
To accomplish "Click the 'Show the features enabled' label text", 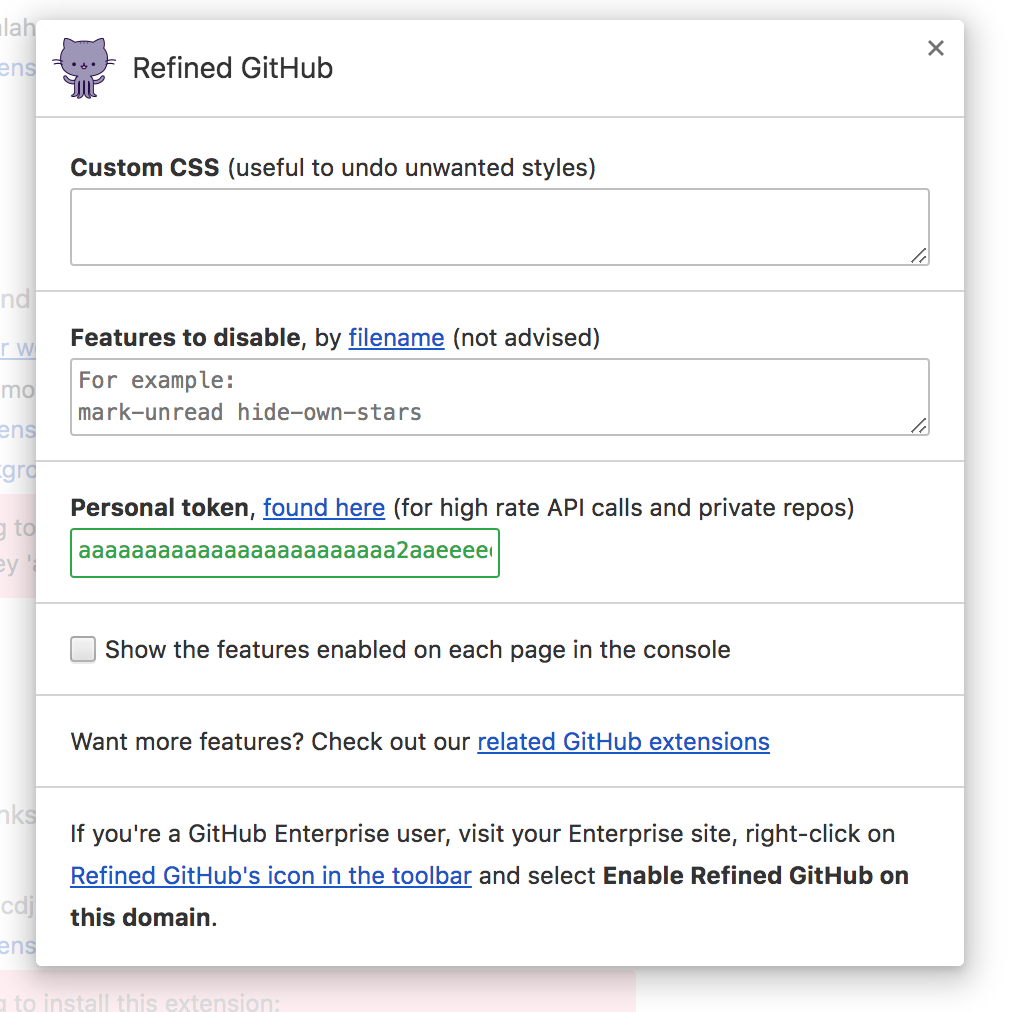I will pyautogui.click(x=418, y=650).
